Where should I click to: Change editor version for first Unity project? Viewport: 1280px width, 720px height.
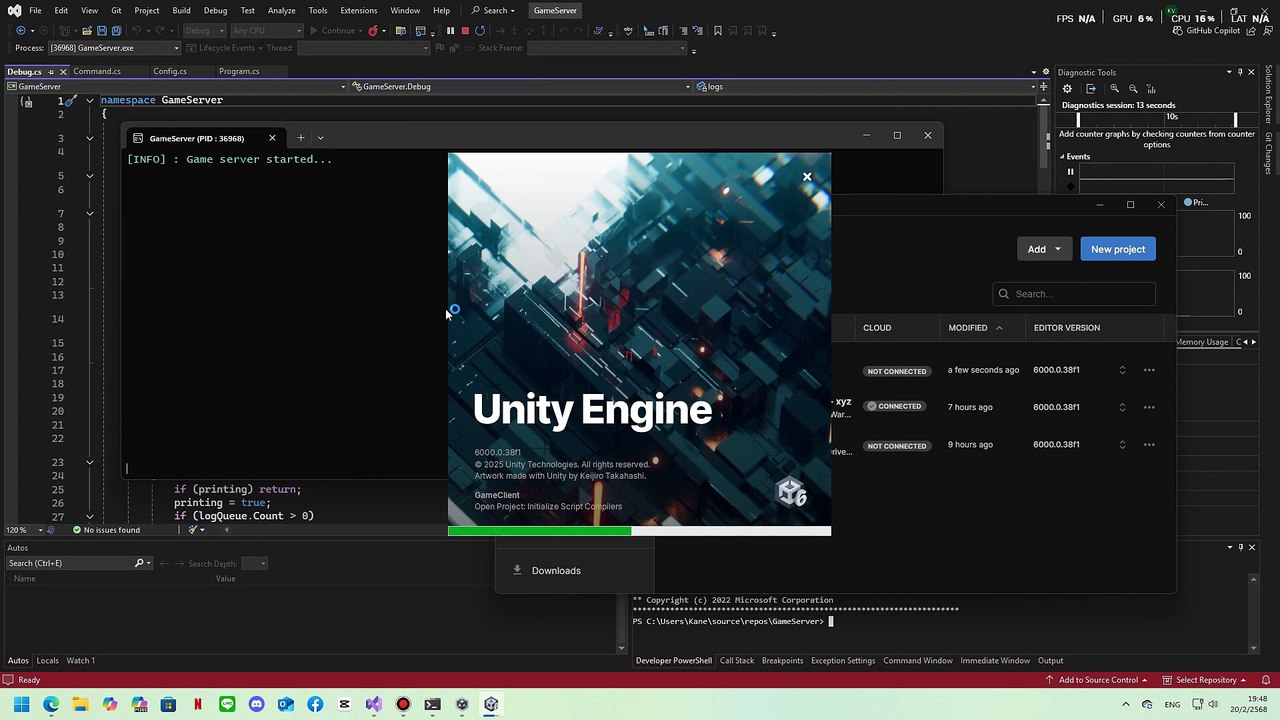[1122, 370]
